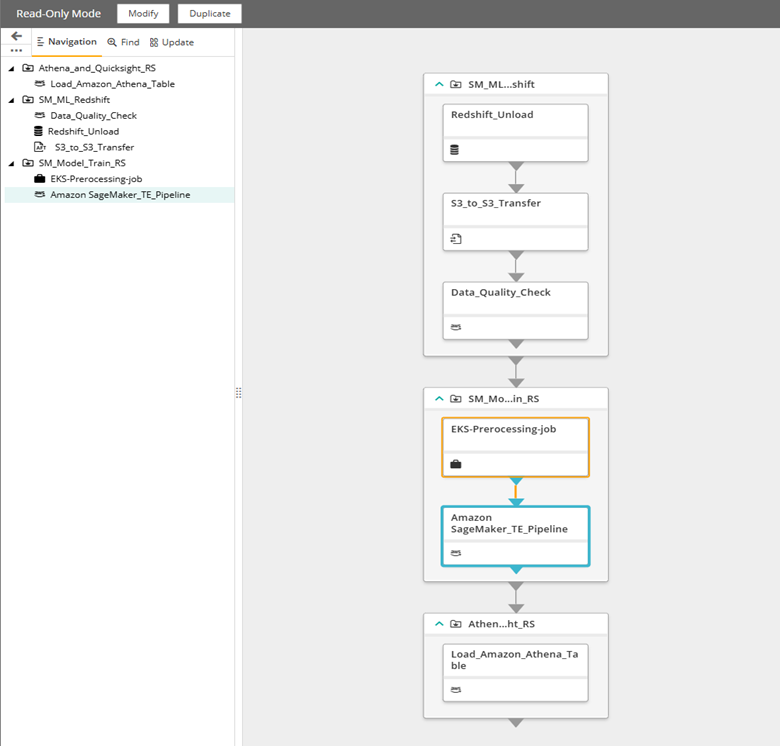Image resolution: width=780 pixels, height=746 pixels.
Task: Select Data_Quality_Check in the tree
Action: (x=94, y=116)
